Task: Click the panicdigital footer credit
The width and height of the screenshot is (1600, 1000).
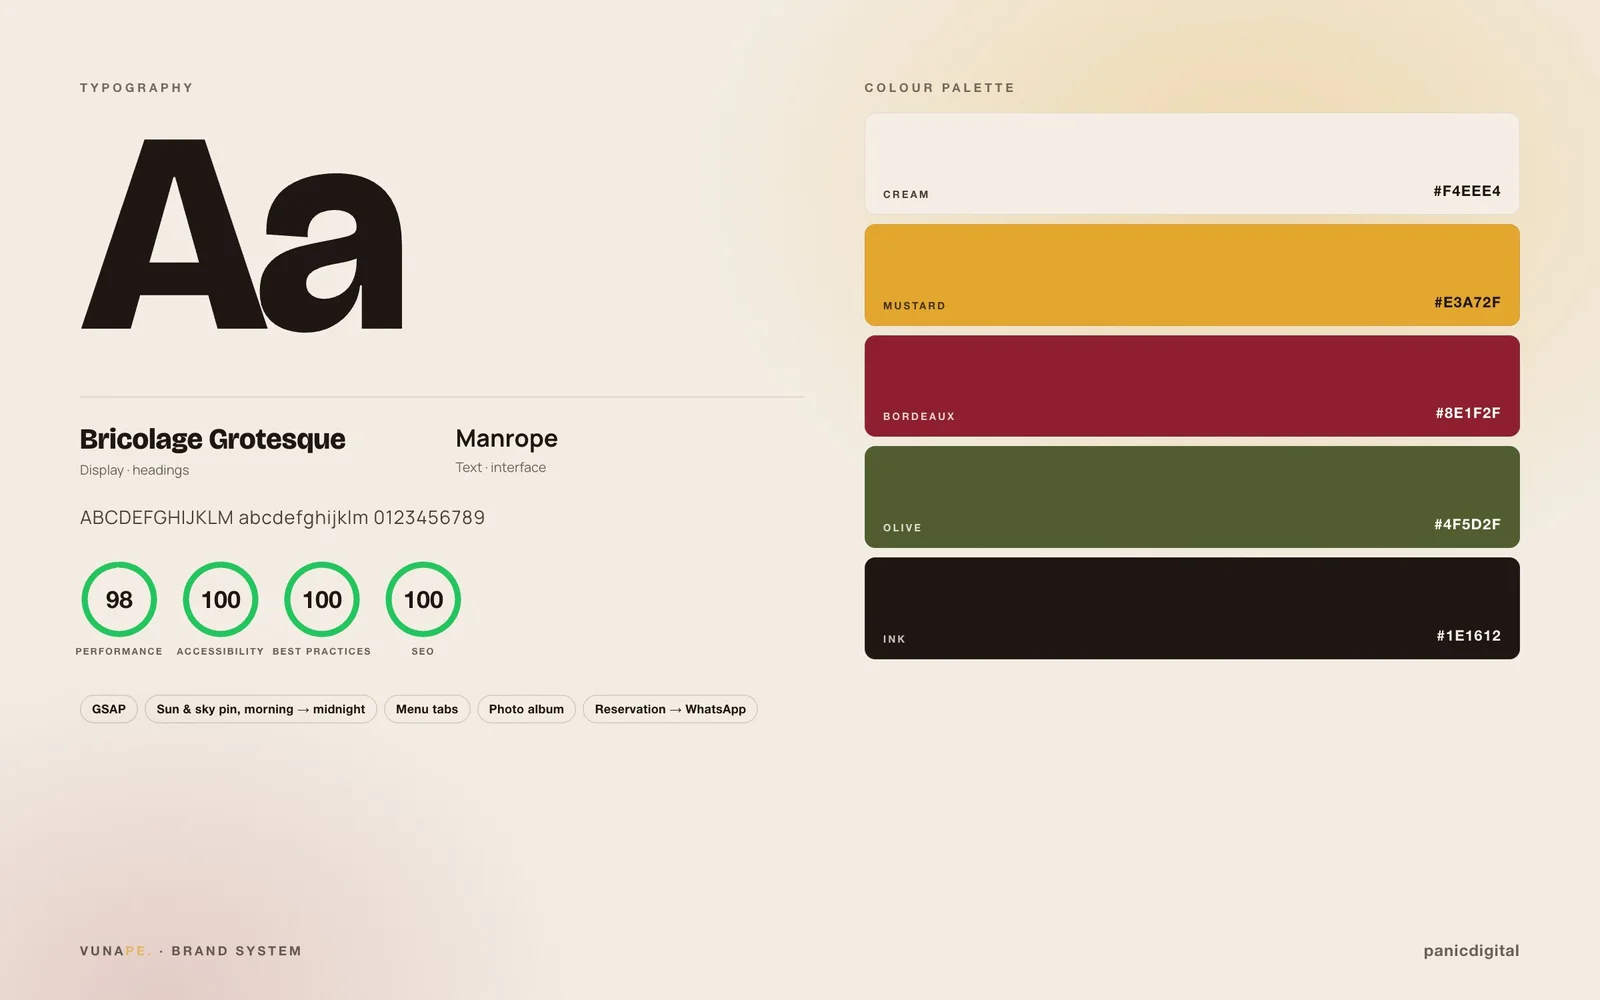Action: 1471,951
